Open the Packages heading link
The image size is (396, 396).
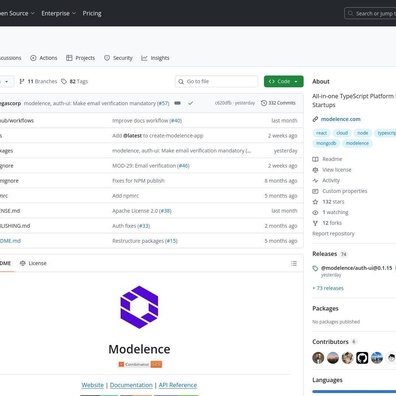325,309
